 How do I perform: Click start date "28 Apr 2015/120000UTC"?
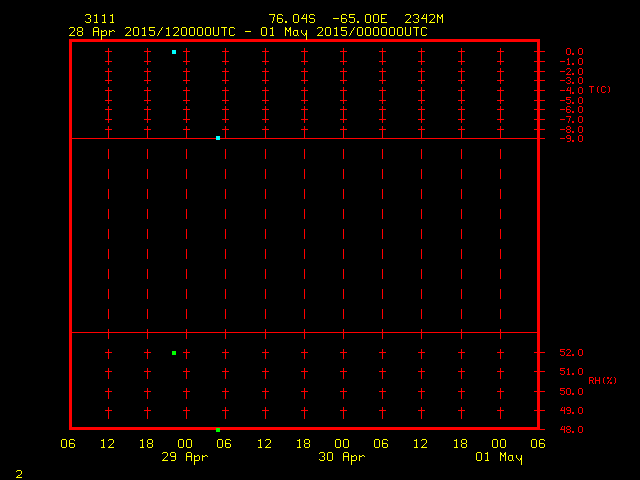point(152,32)
